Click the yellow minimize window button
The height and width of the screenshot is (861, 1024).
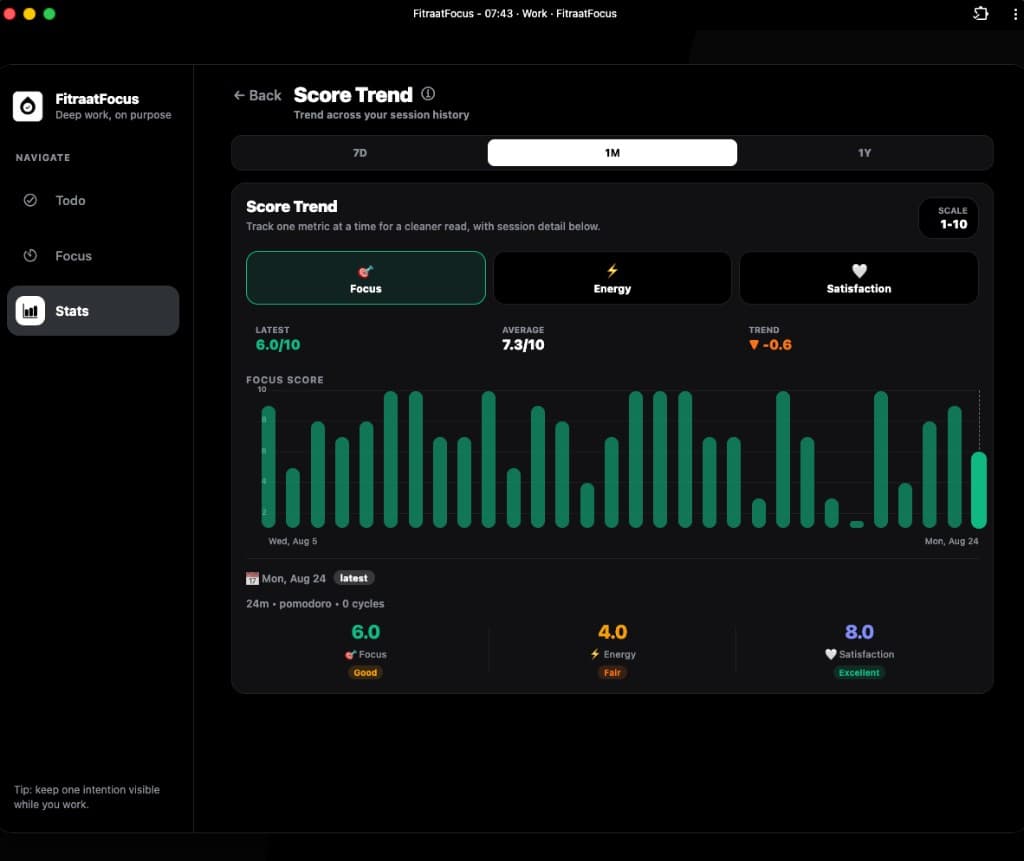pos(29,14)
